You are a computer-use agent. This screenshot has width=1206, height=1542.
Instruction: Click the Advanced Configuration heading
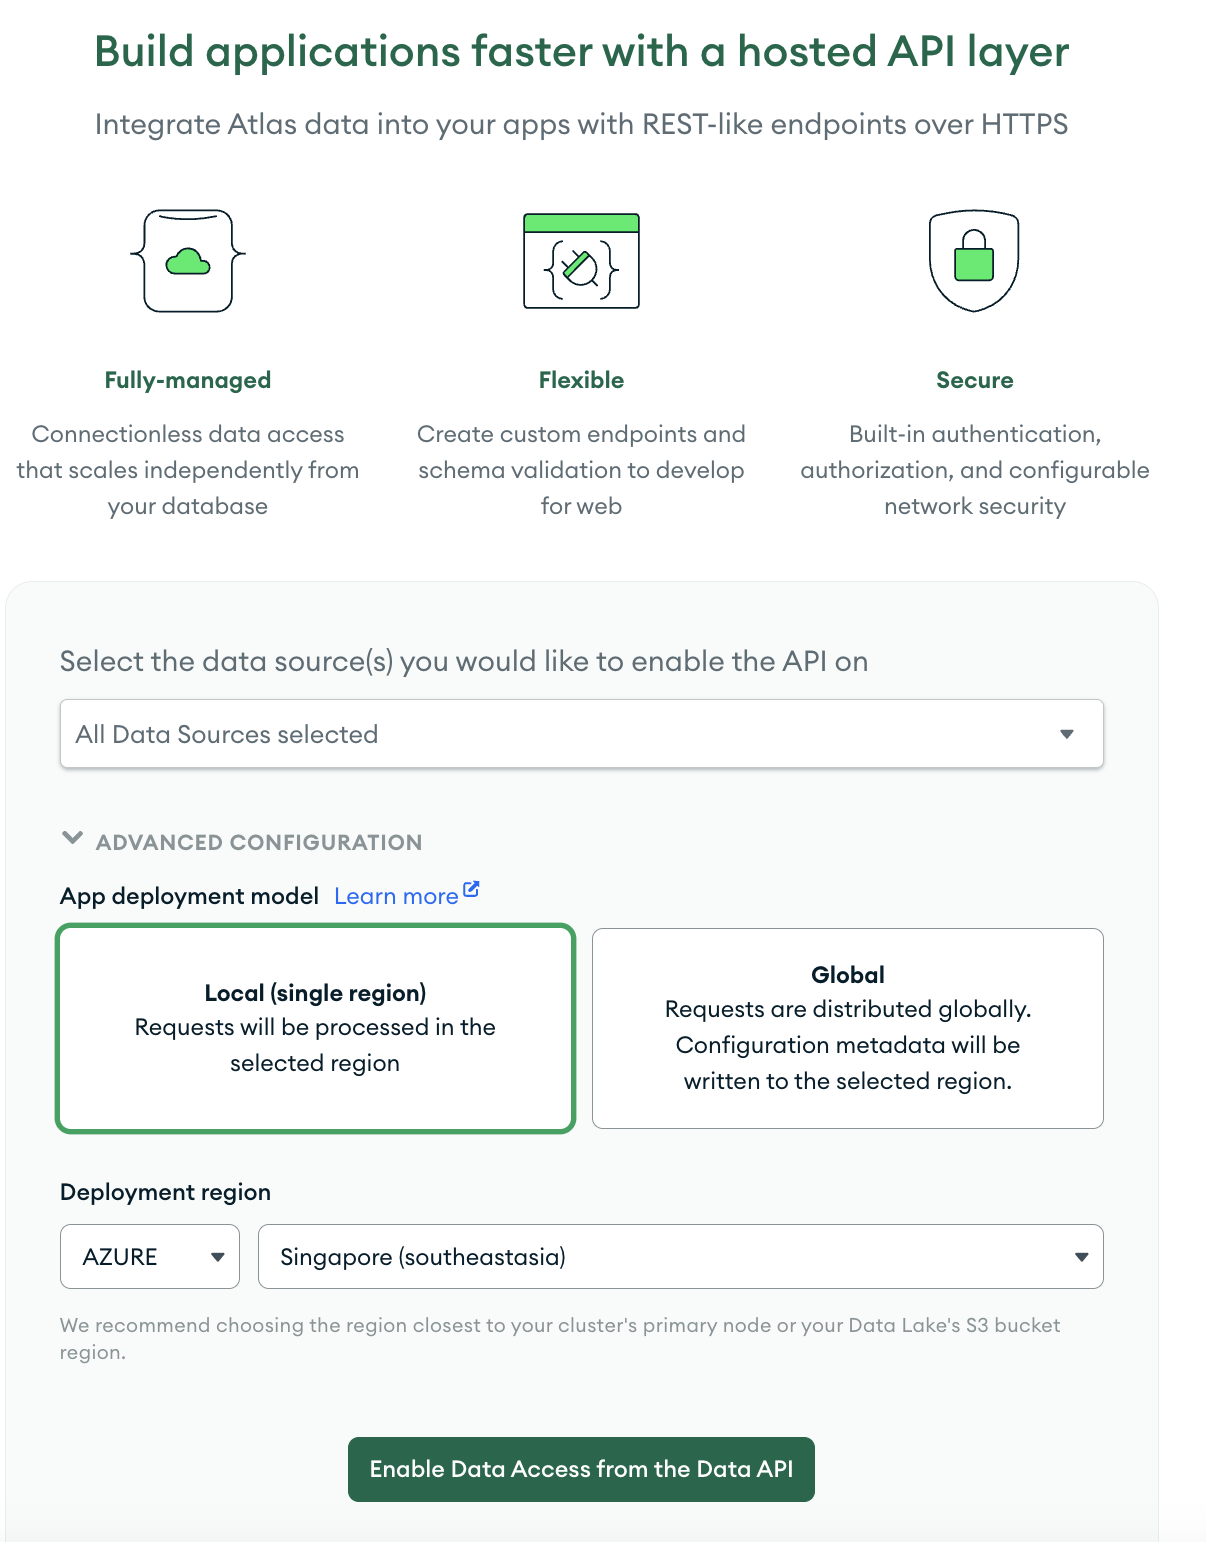(258, 842)
